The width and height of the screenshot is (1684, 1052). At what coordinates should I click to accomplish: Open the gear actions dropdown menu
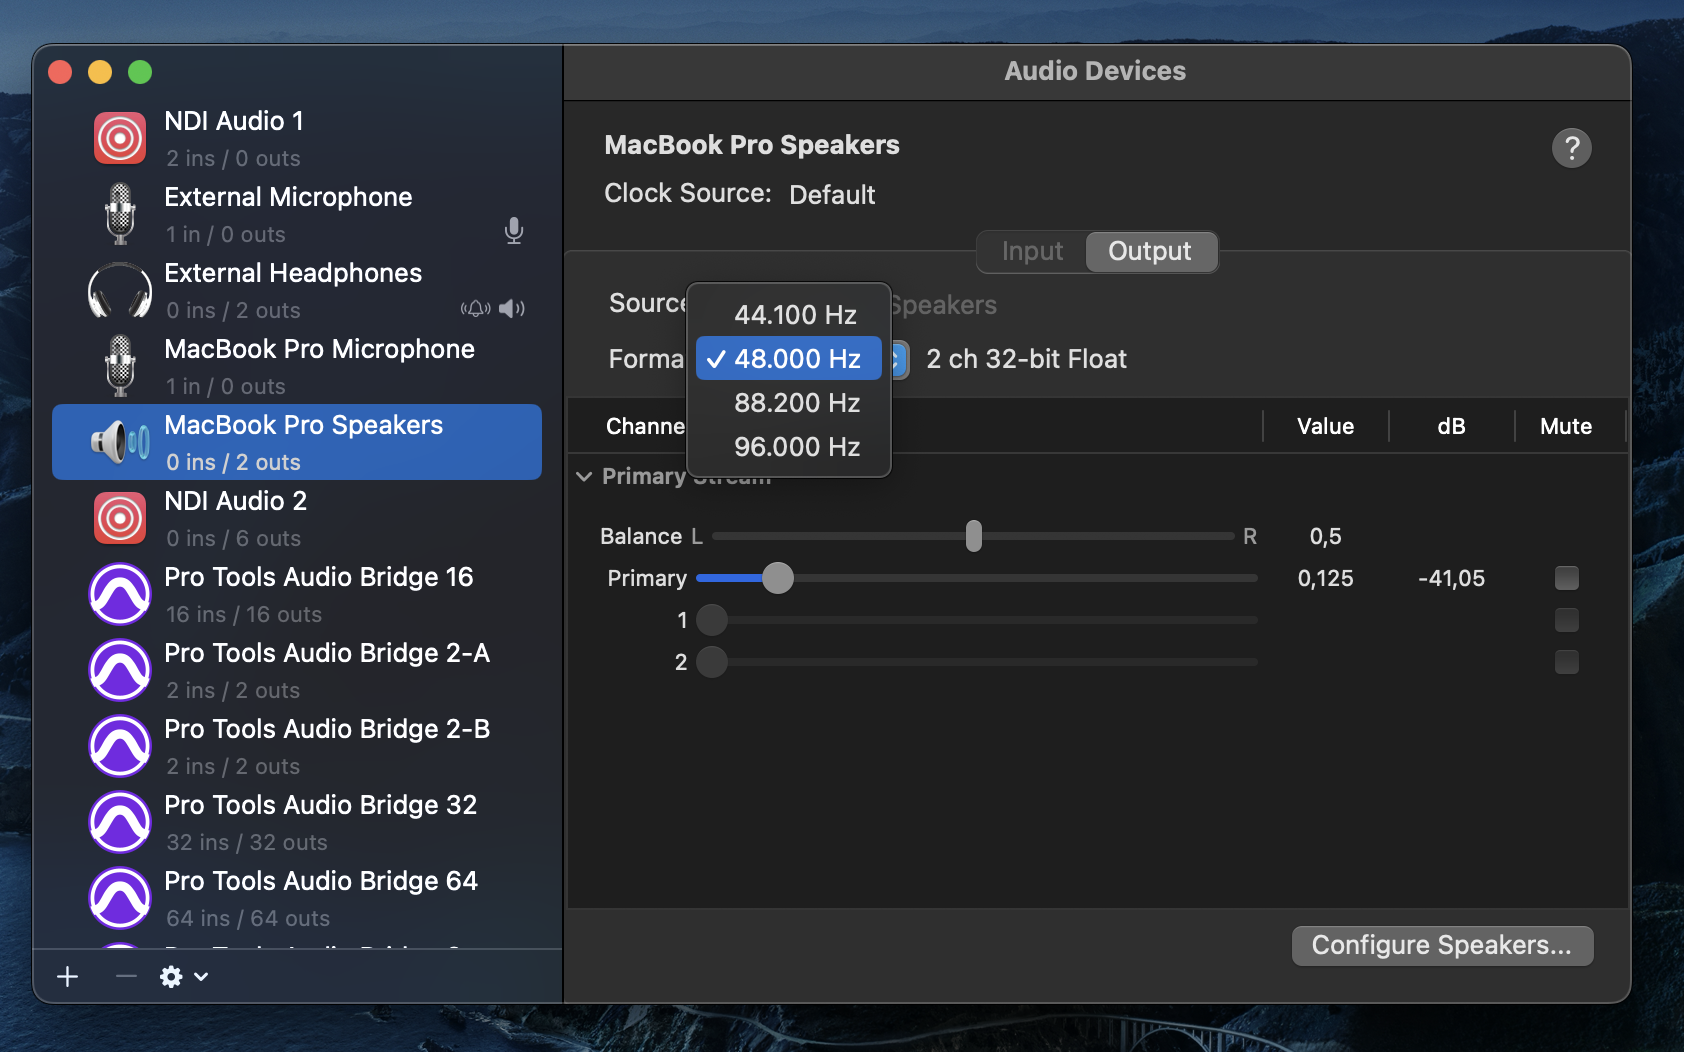pos(183,976)
